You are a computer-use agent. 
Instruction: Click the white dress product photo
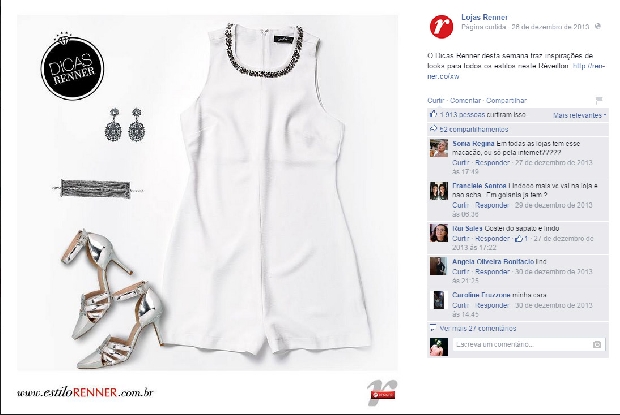267,188
